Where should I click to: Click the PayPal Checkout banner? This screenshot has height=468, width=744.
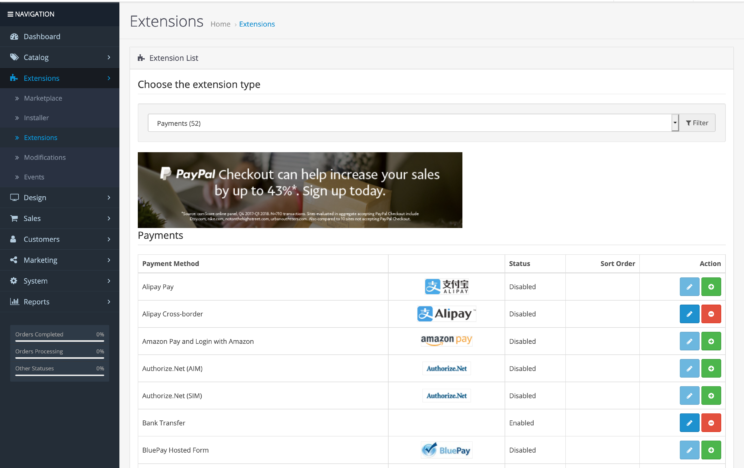point(300,190)
